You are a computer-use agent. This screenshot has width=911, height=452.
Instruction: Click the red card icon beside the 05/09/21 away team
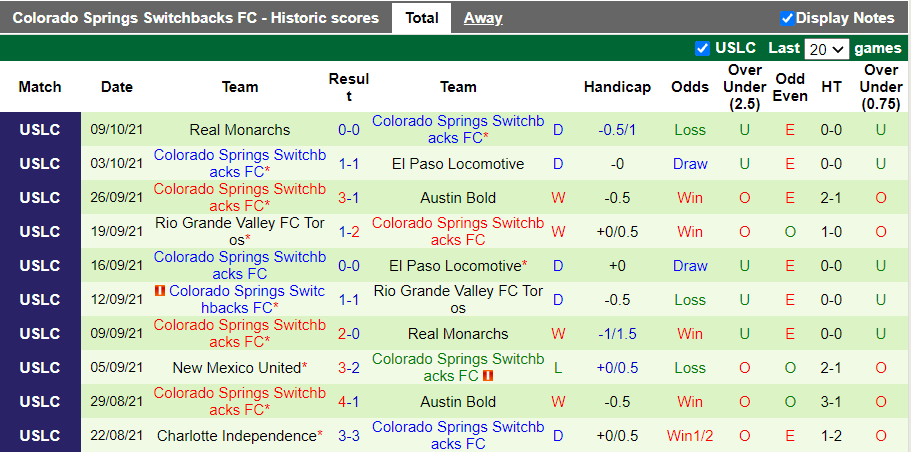click(x=488, y=376)
